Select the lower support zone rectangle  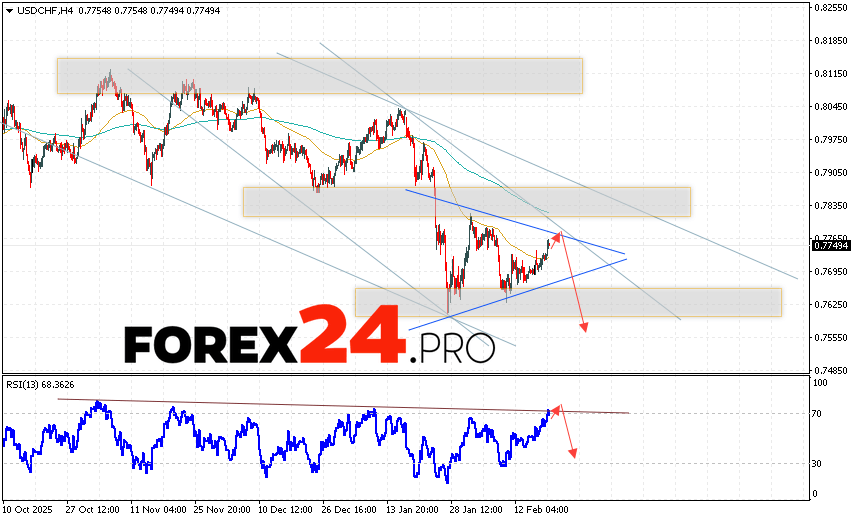[567, 302]
